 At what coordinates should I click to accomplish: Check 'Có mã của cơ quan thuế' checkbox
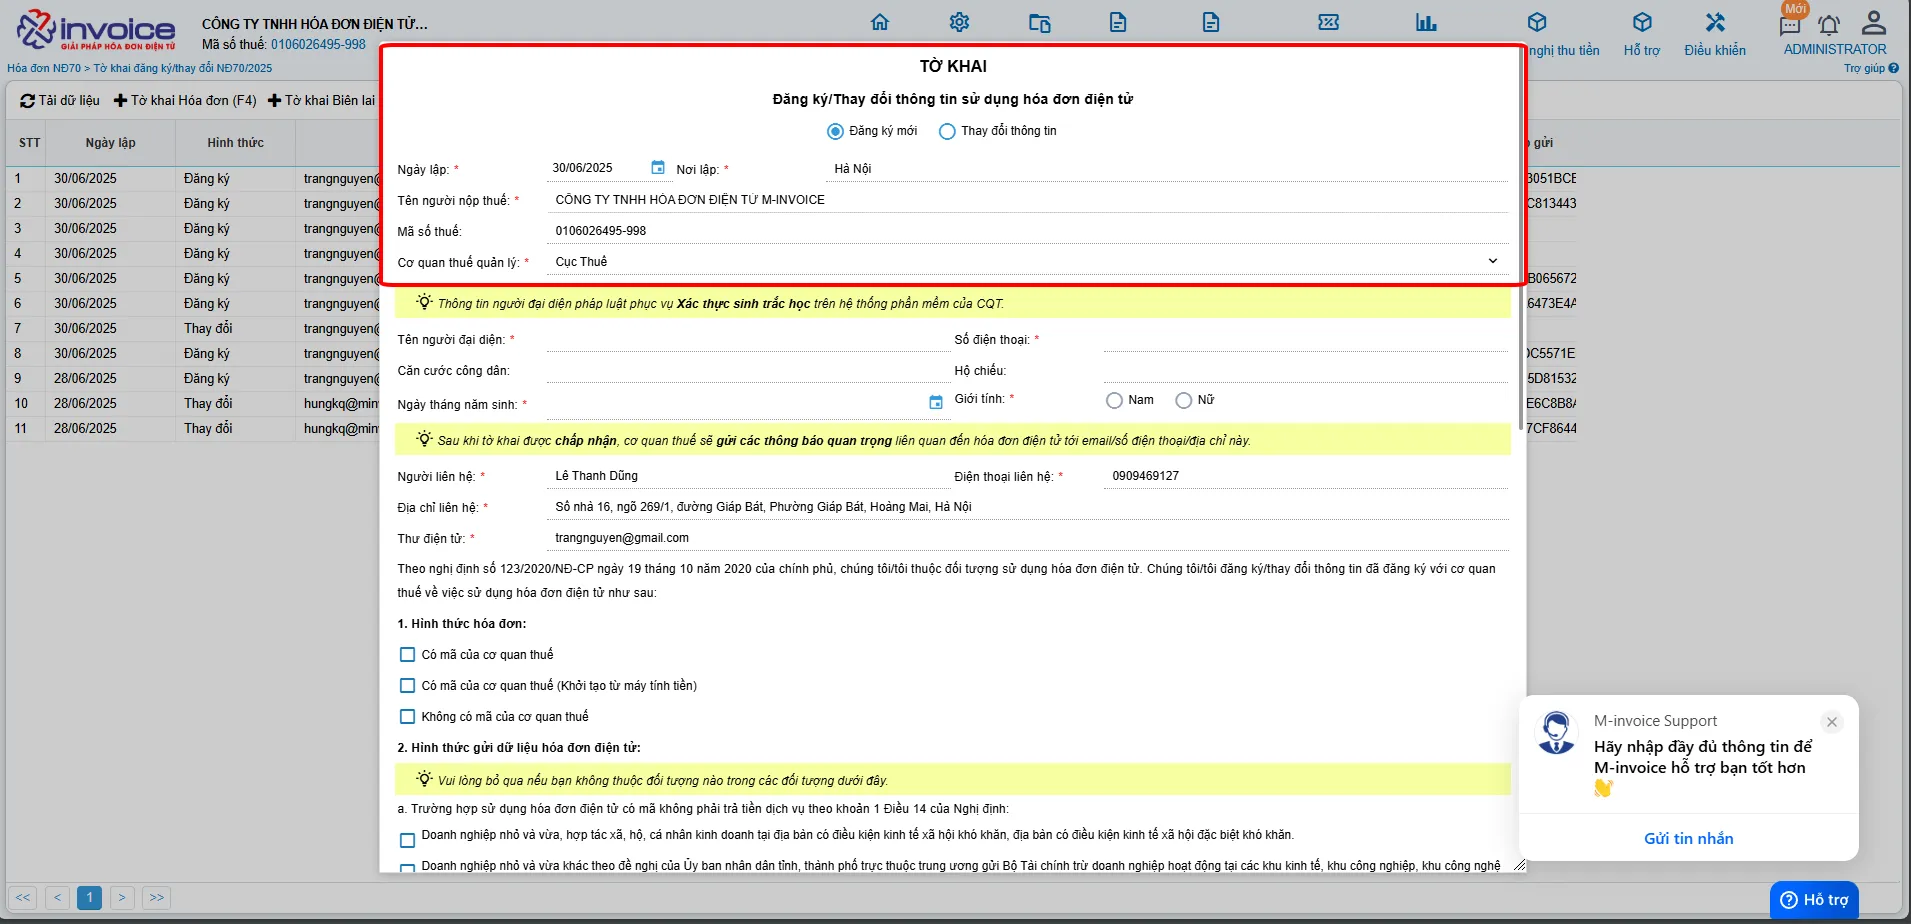click(x=407, y=655)
